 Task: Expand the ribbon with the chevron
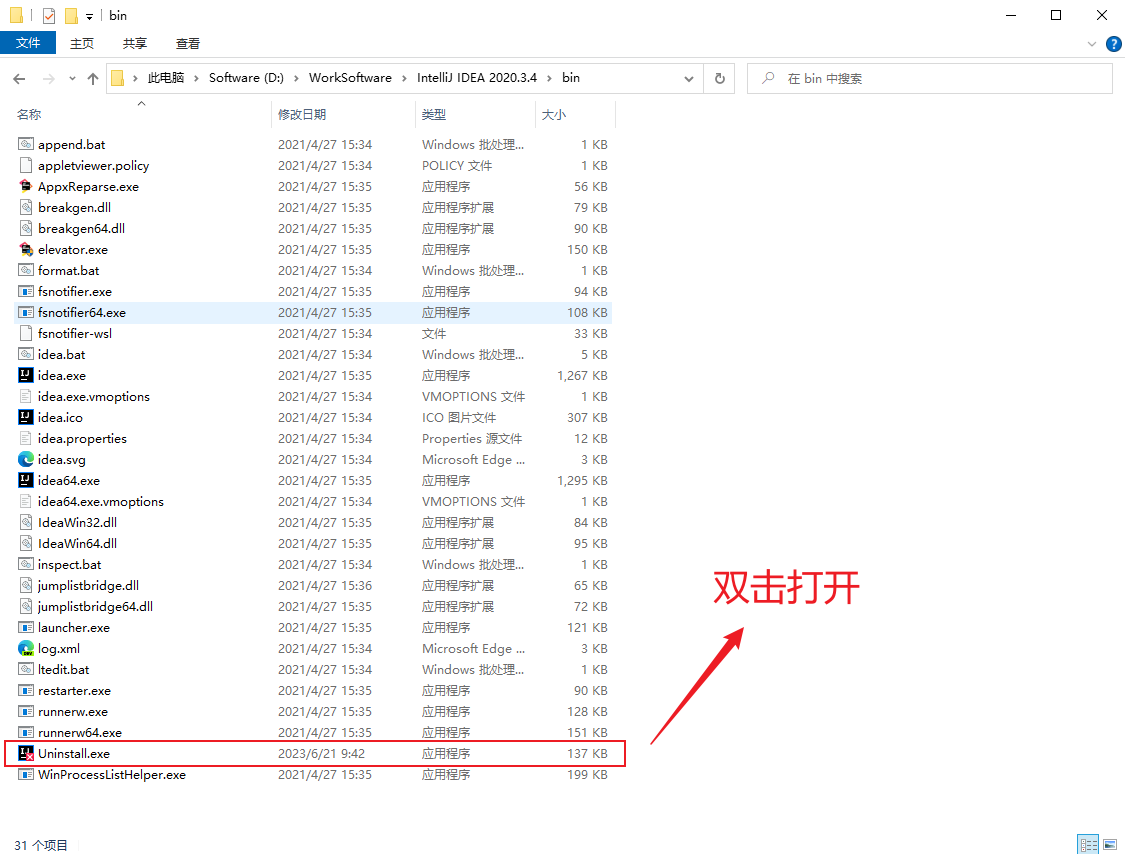pos(1092,44)
